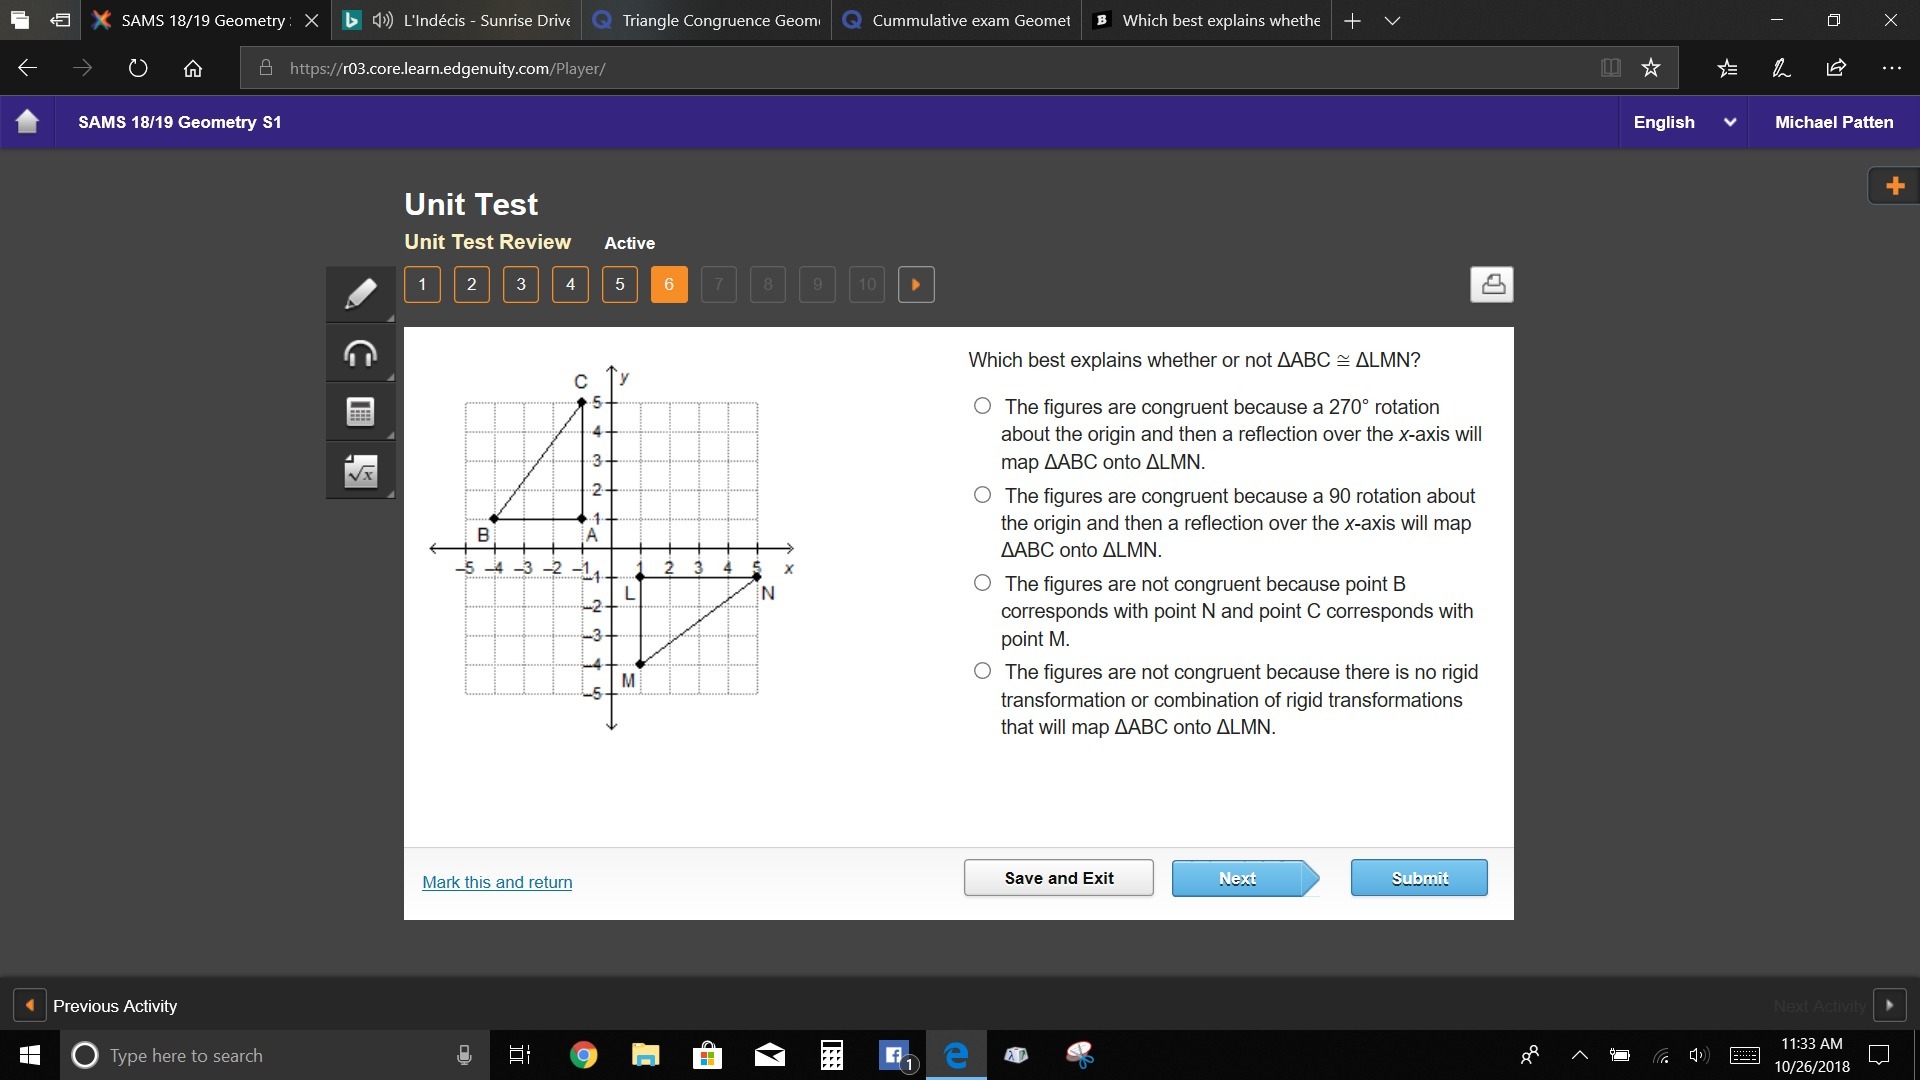Go to course home icon
The image size is (1920, 1080).
[x=27, y=122]
